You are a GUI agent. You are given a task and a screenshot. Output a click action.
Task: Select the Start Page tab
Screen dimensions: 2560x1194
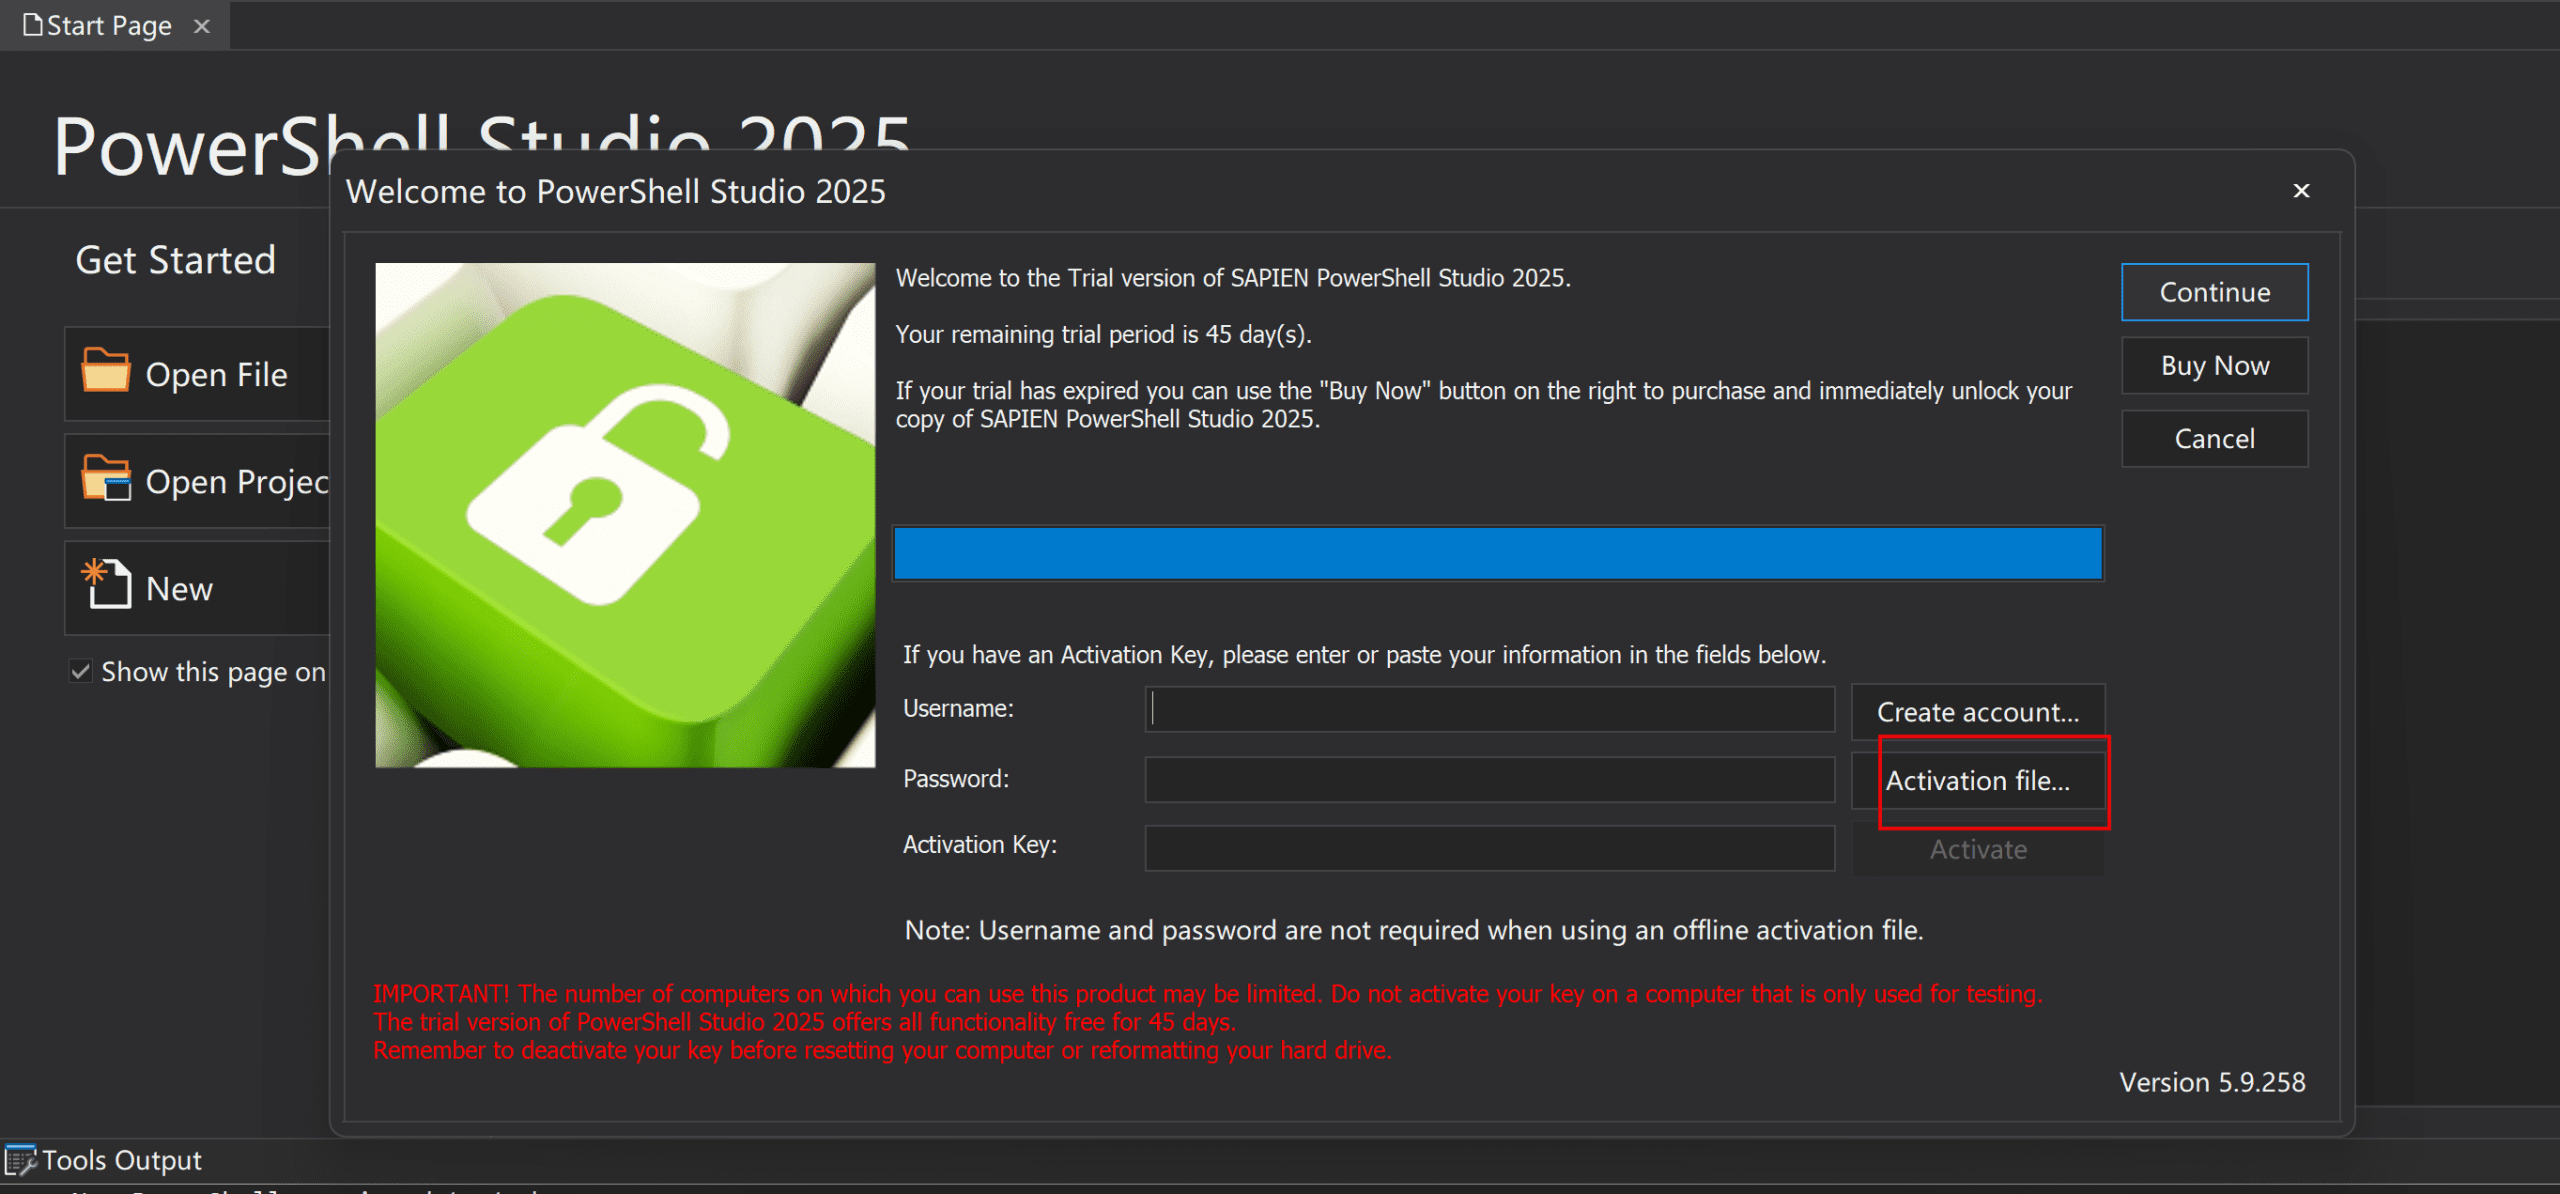pos(108,25)
